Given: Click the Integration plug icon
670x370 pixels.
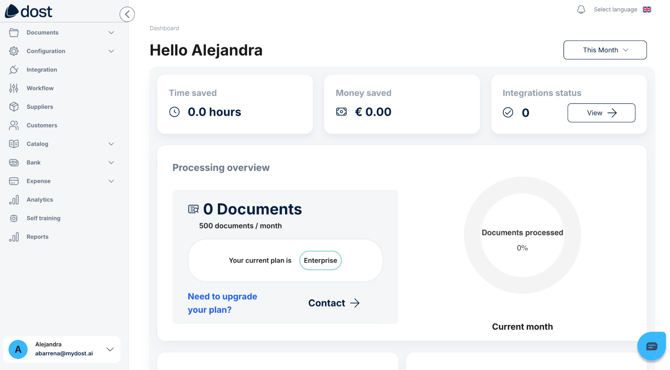Looking at the screenshot, I should coord(14,70).
